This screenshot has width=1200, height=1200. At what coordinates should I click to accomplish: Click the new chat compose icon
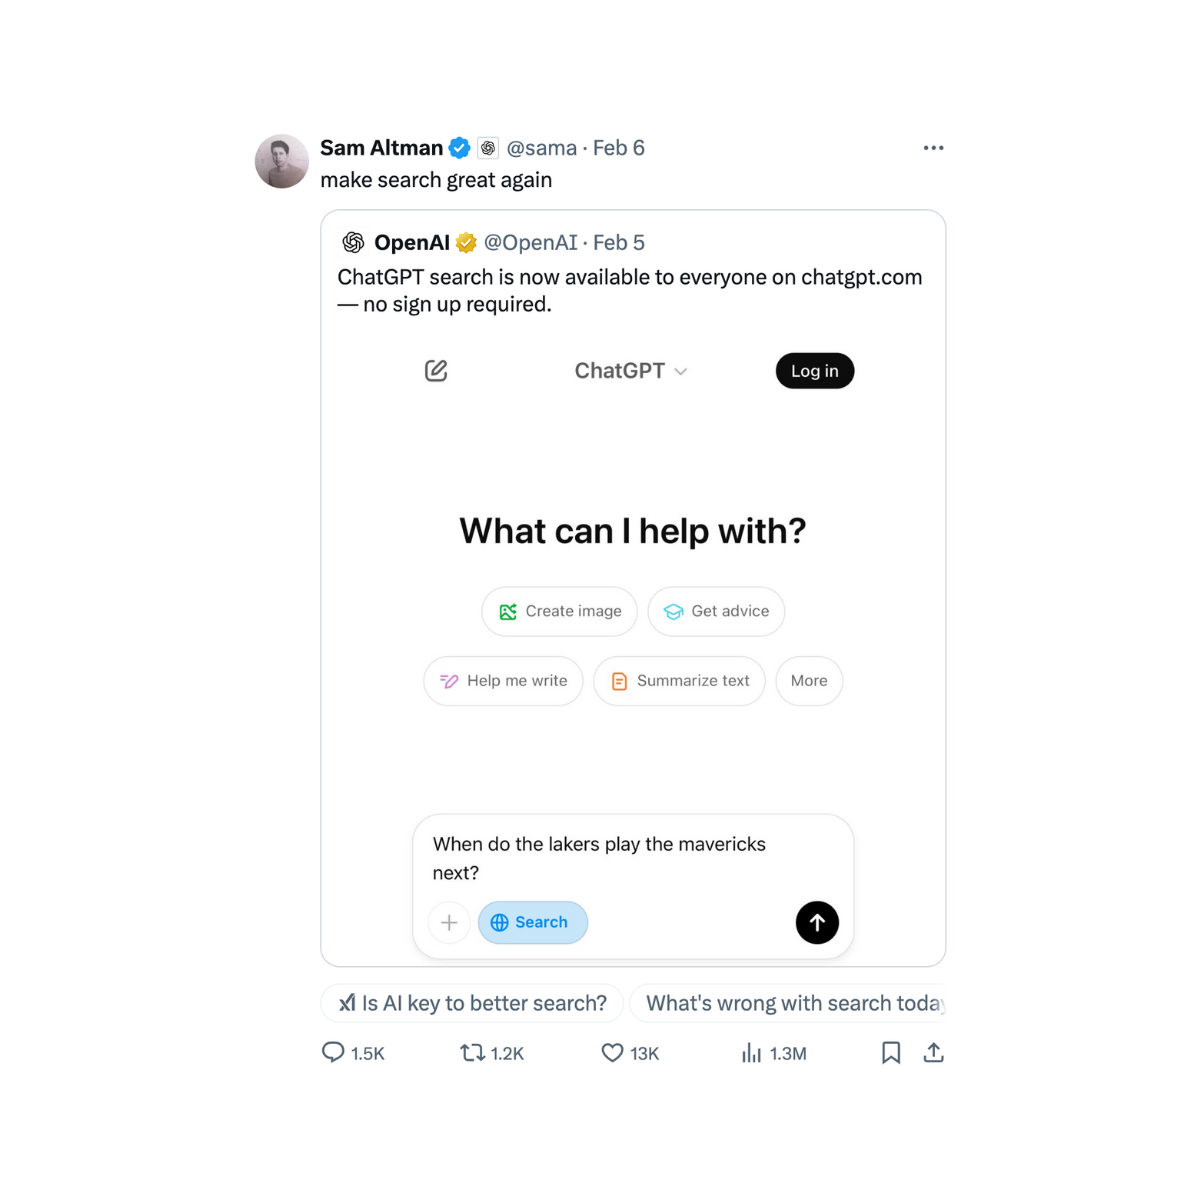click(436, 371)
